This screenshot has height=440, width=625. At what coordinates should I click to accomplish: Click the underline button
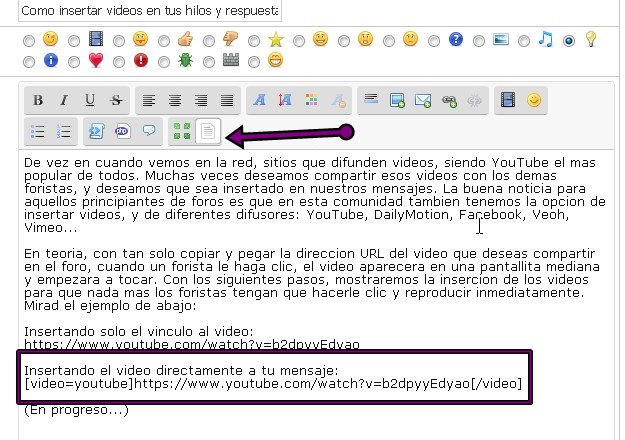point(90,100)
